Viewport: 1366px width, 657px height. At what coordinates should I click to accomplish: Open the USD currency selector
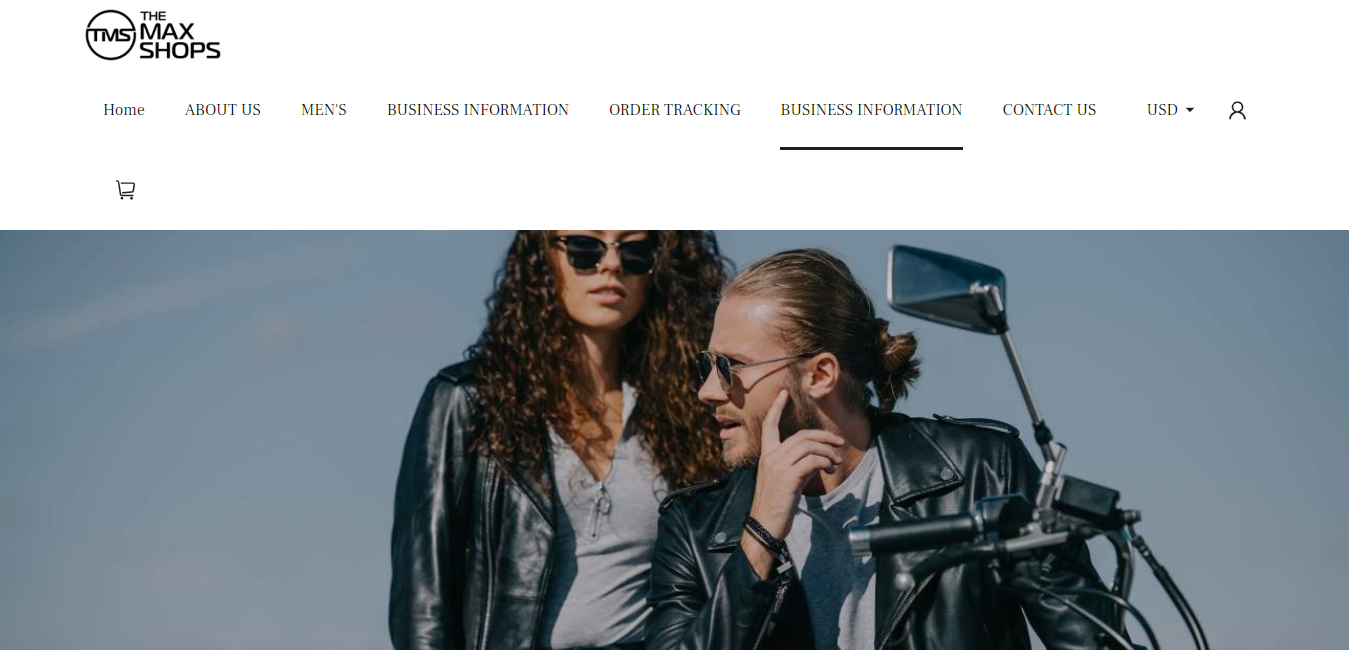1170,110
